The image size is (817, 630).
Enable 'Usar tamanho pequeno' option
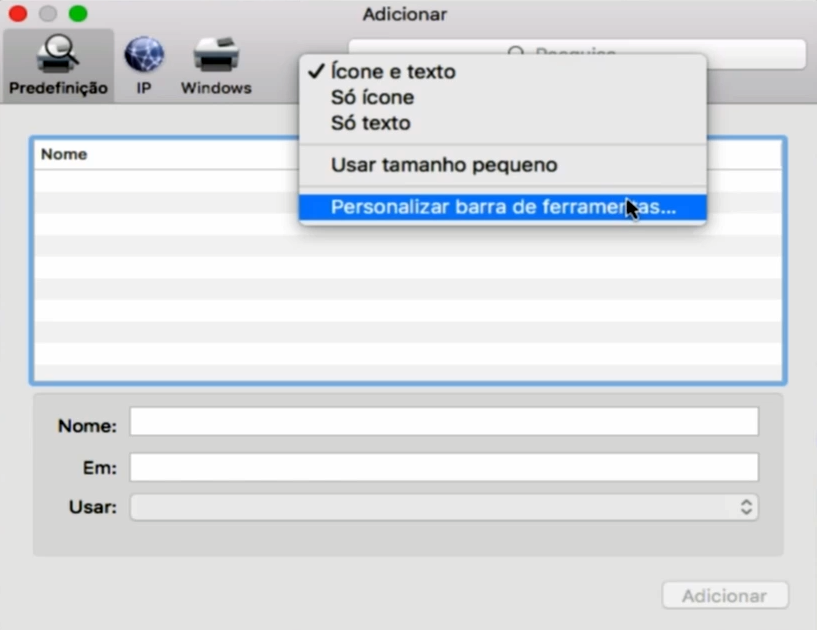pos(444,165)
